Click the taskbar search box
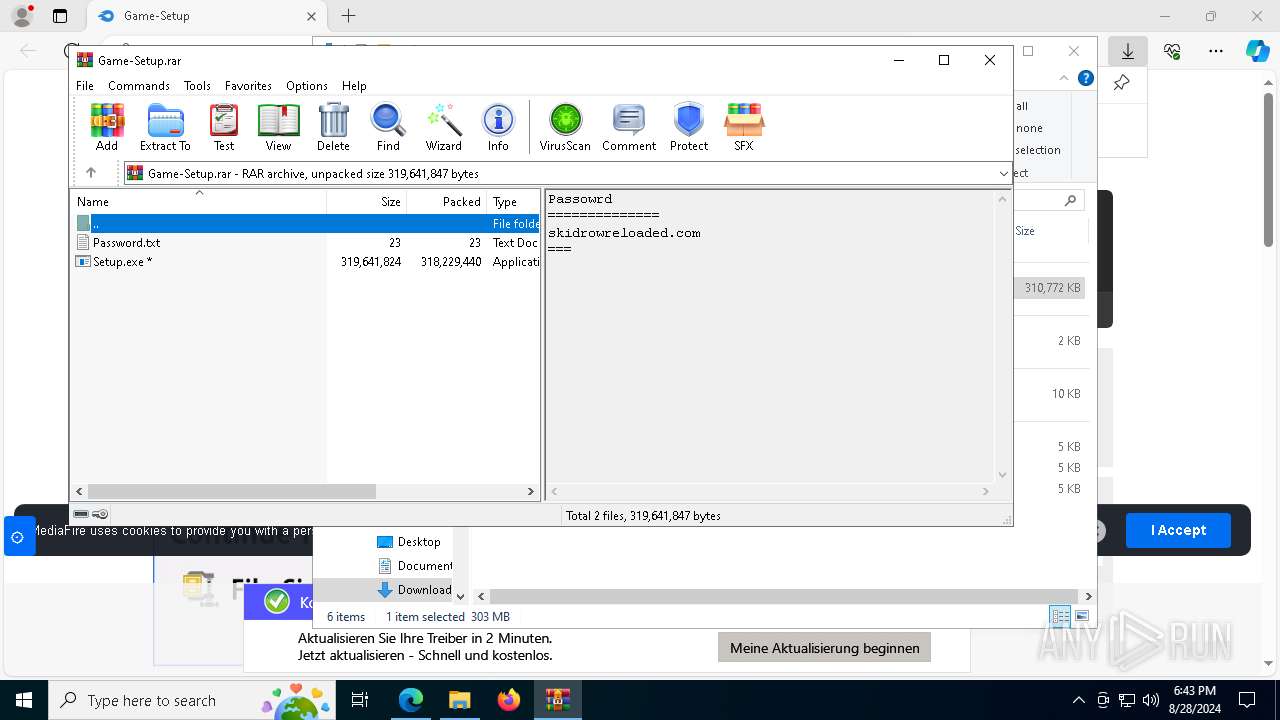1280x720 pixels. pos(193,700)
